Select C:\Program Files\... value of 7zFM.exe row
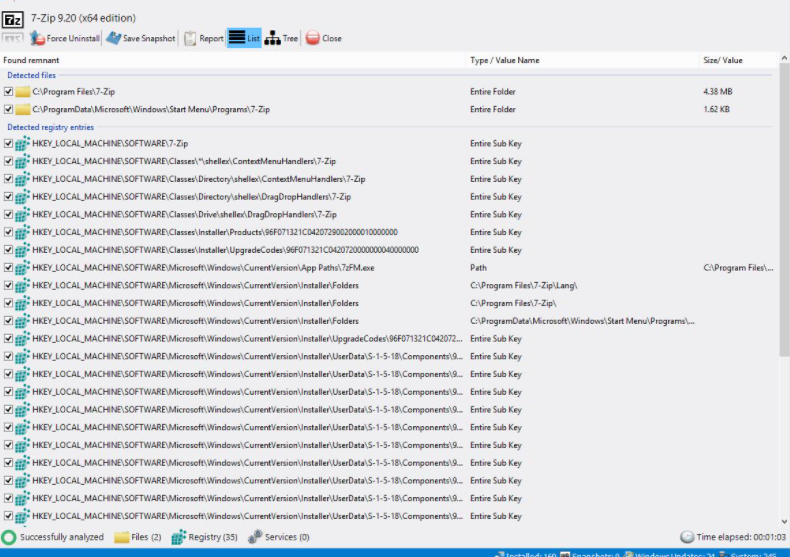Image resolution: width=790 pixels, height=557 pixels. [x=738, y=268]
